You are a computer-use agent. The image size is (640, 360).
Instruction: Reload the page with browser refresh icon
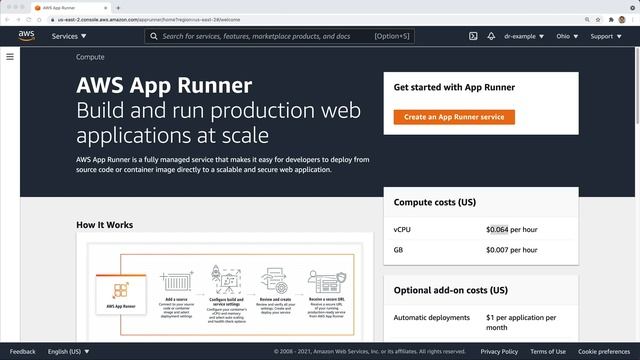[29, 20]
